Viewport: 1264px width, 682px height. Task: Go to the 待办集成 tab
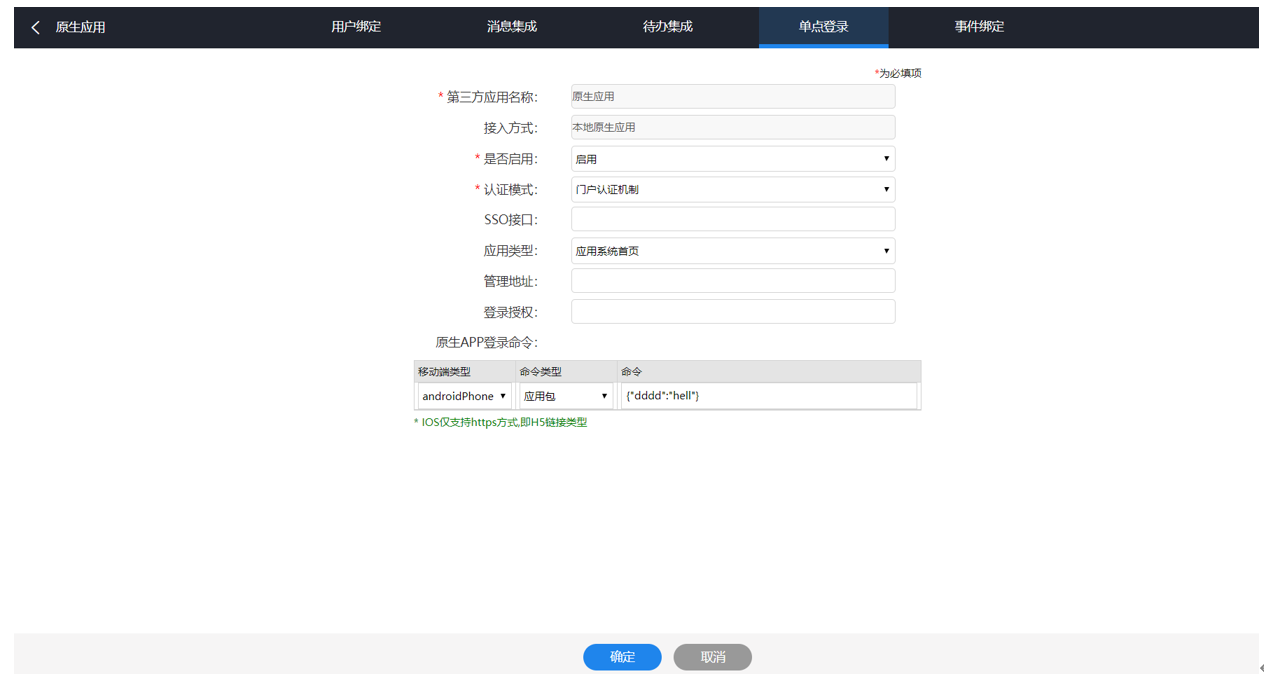(x=667, y=27)
